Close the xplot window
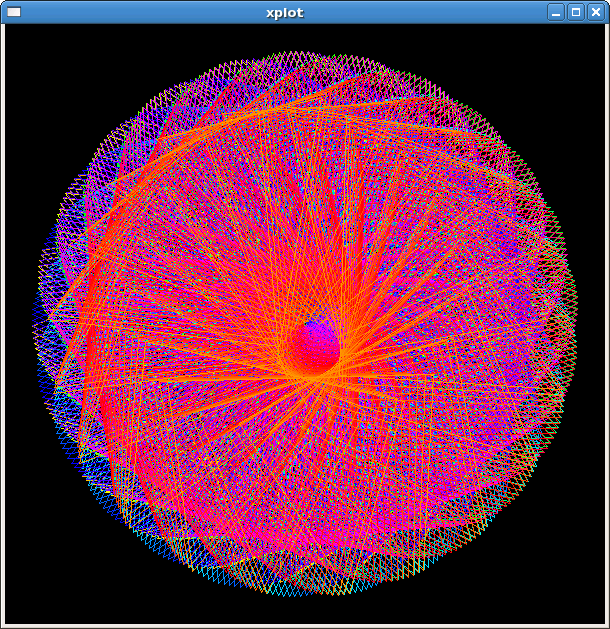This screenshot has width=610, height=629. (x=596, y=12)
